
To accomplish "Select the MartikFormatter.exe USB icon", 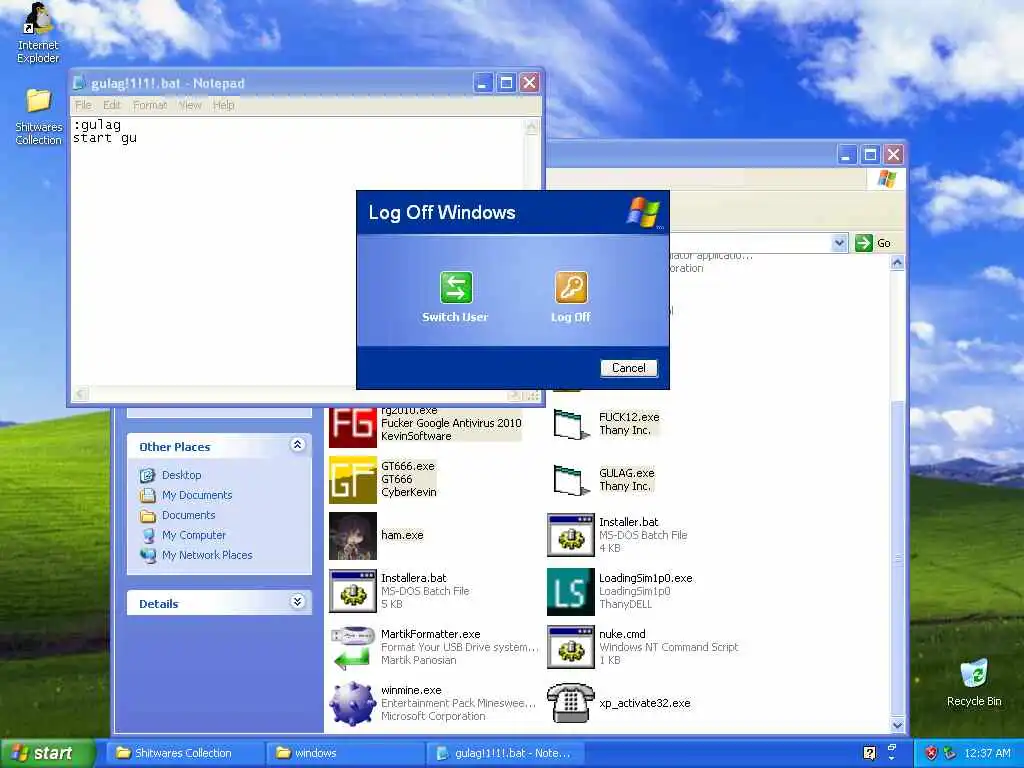I will pos(353,648).
